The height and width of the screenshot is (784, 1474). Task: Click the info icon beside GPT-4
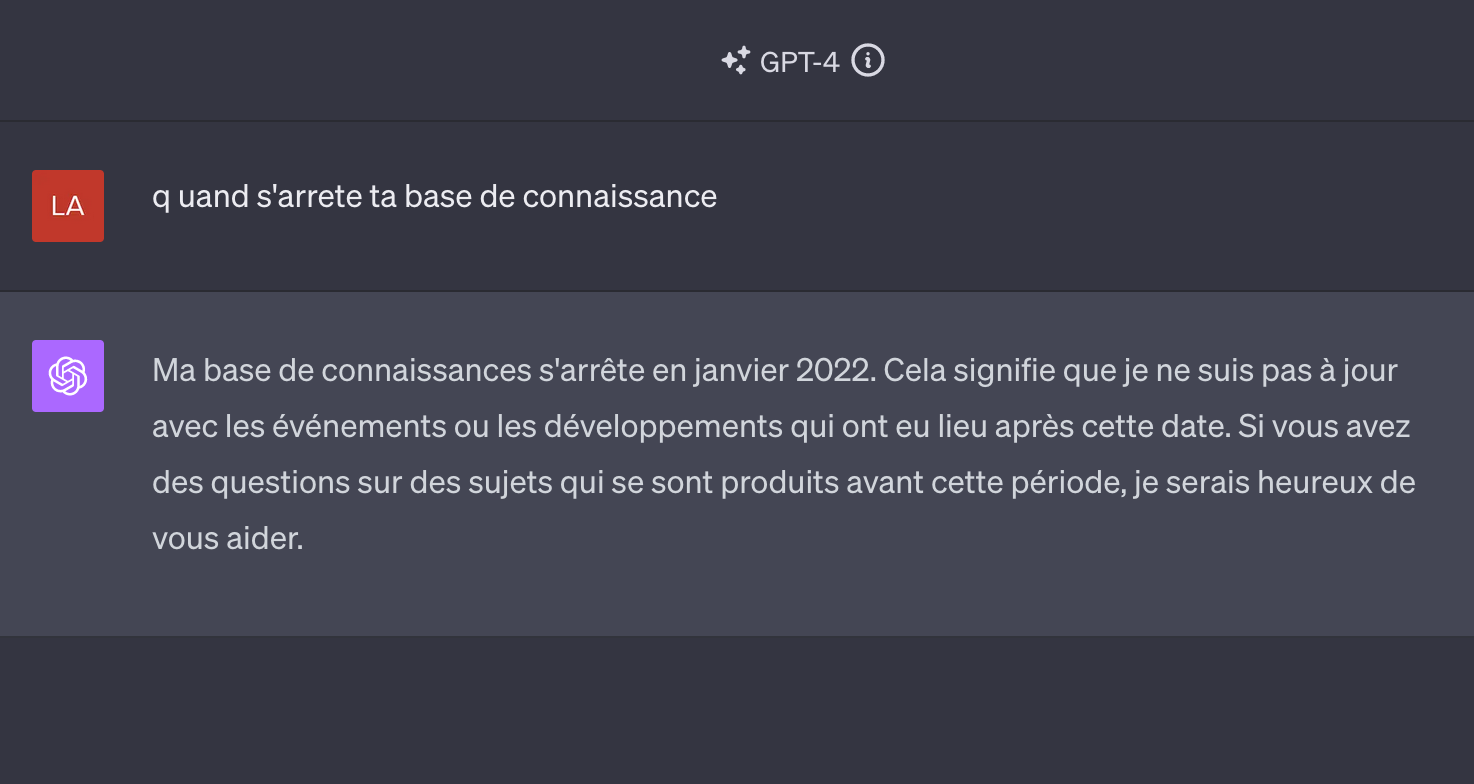tap(868, 61)
